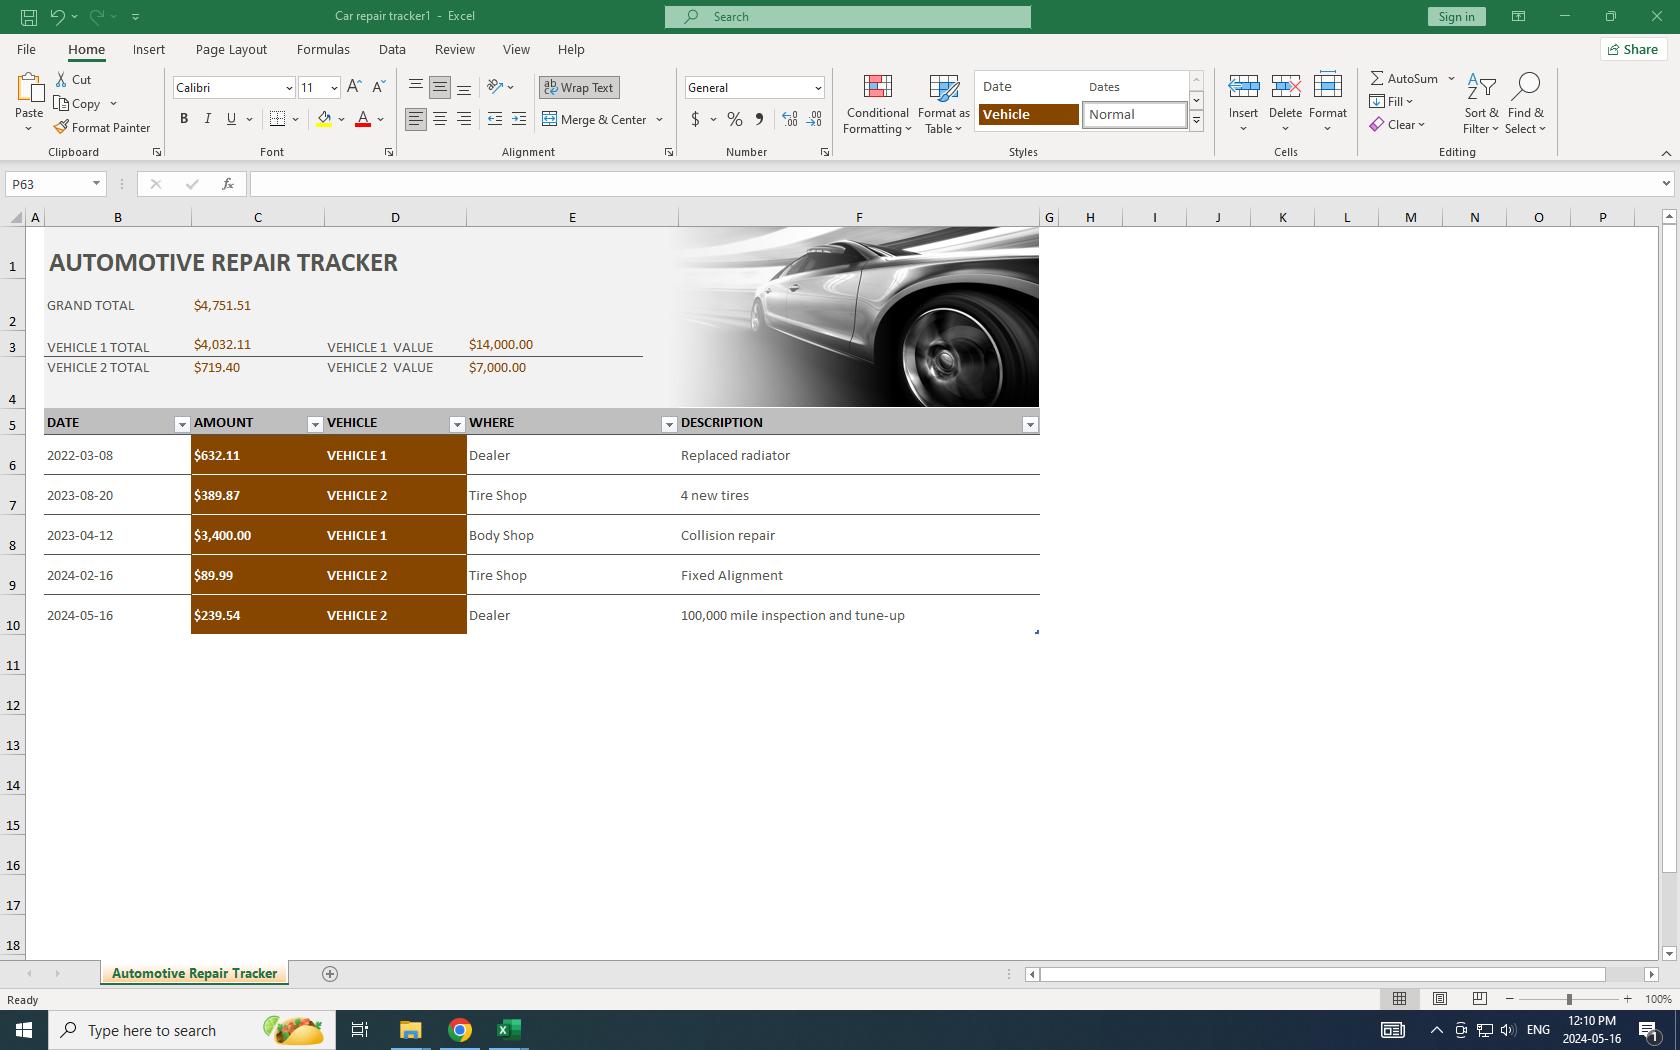Toggle Wrap Text on or off
Image resolution: width=1680 pixels, height=1050 pixels.
pyautogui.click(x=579, y=88)
